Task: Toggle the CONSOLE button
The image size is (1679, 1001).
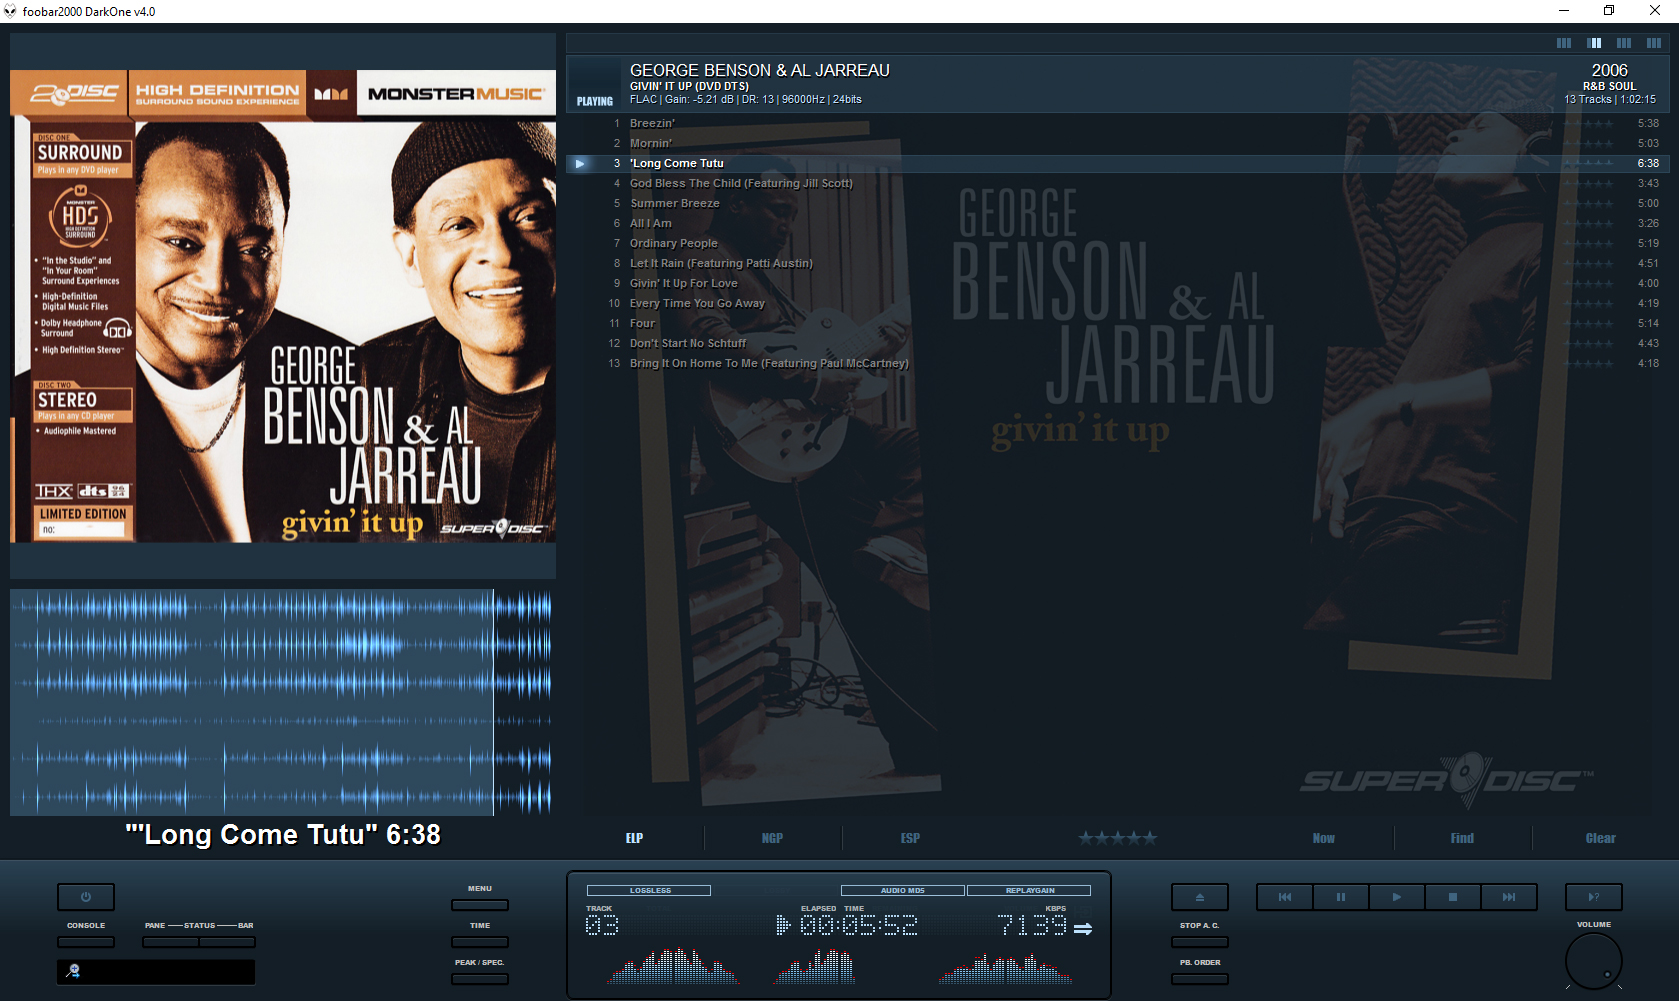Action: click(x=86, y=942)
